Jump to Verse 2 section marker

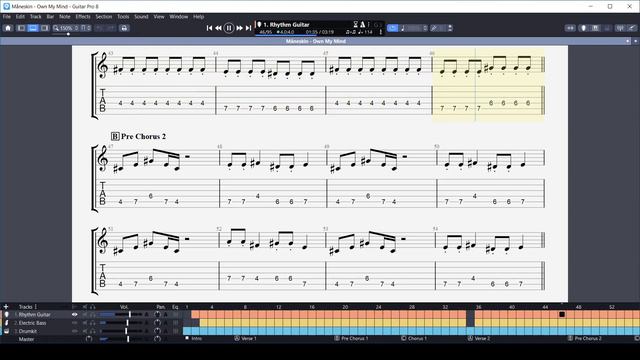click(479, 338)
